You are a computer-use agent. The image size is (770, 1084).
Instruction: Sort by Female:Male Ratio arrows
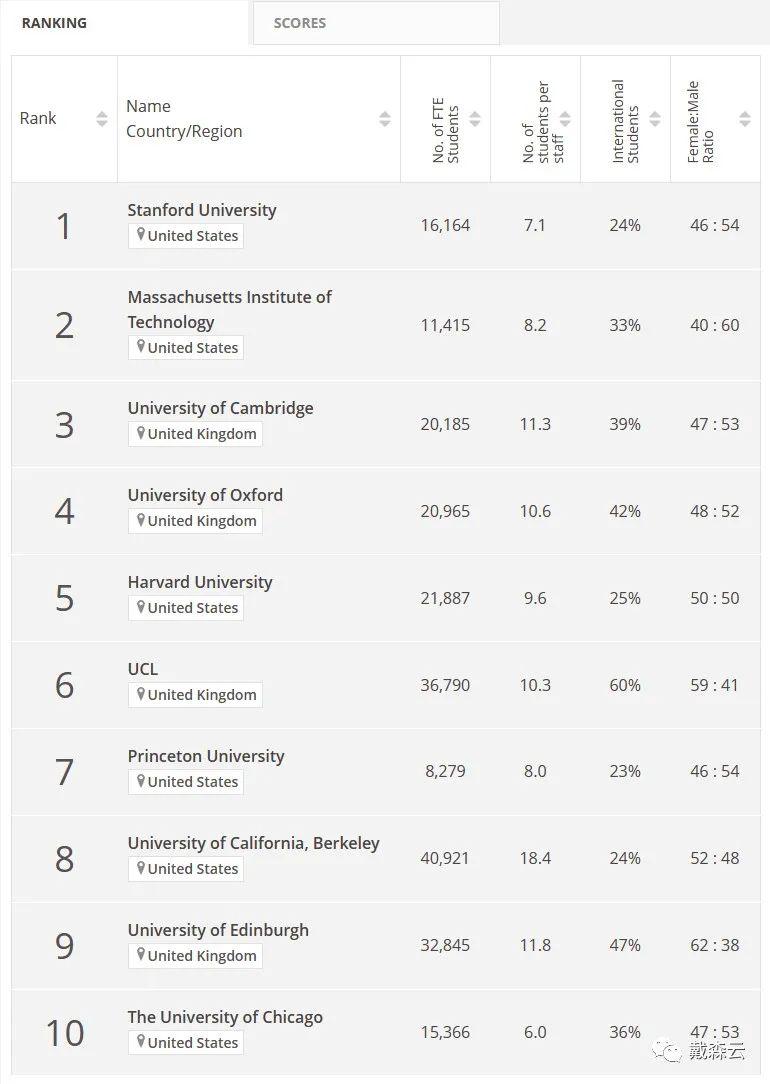pos(745,119)
